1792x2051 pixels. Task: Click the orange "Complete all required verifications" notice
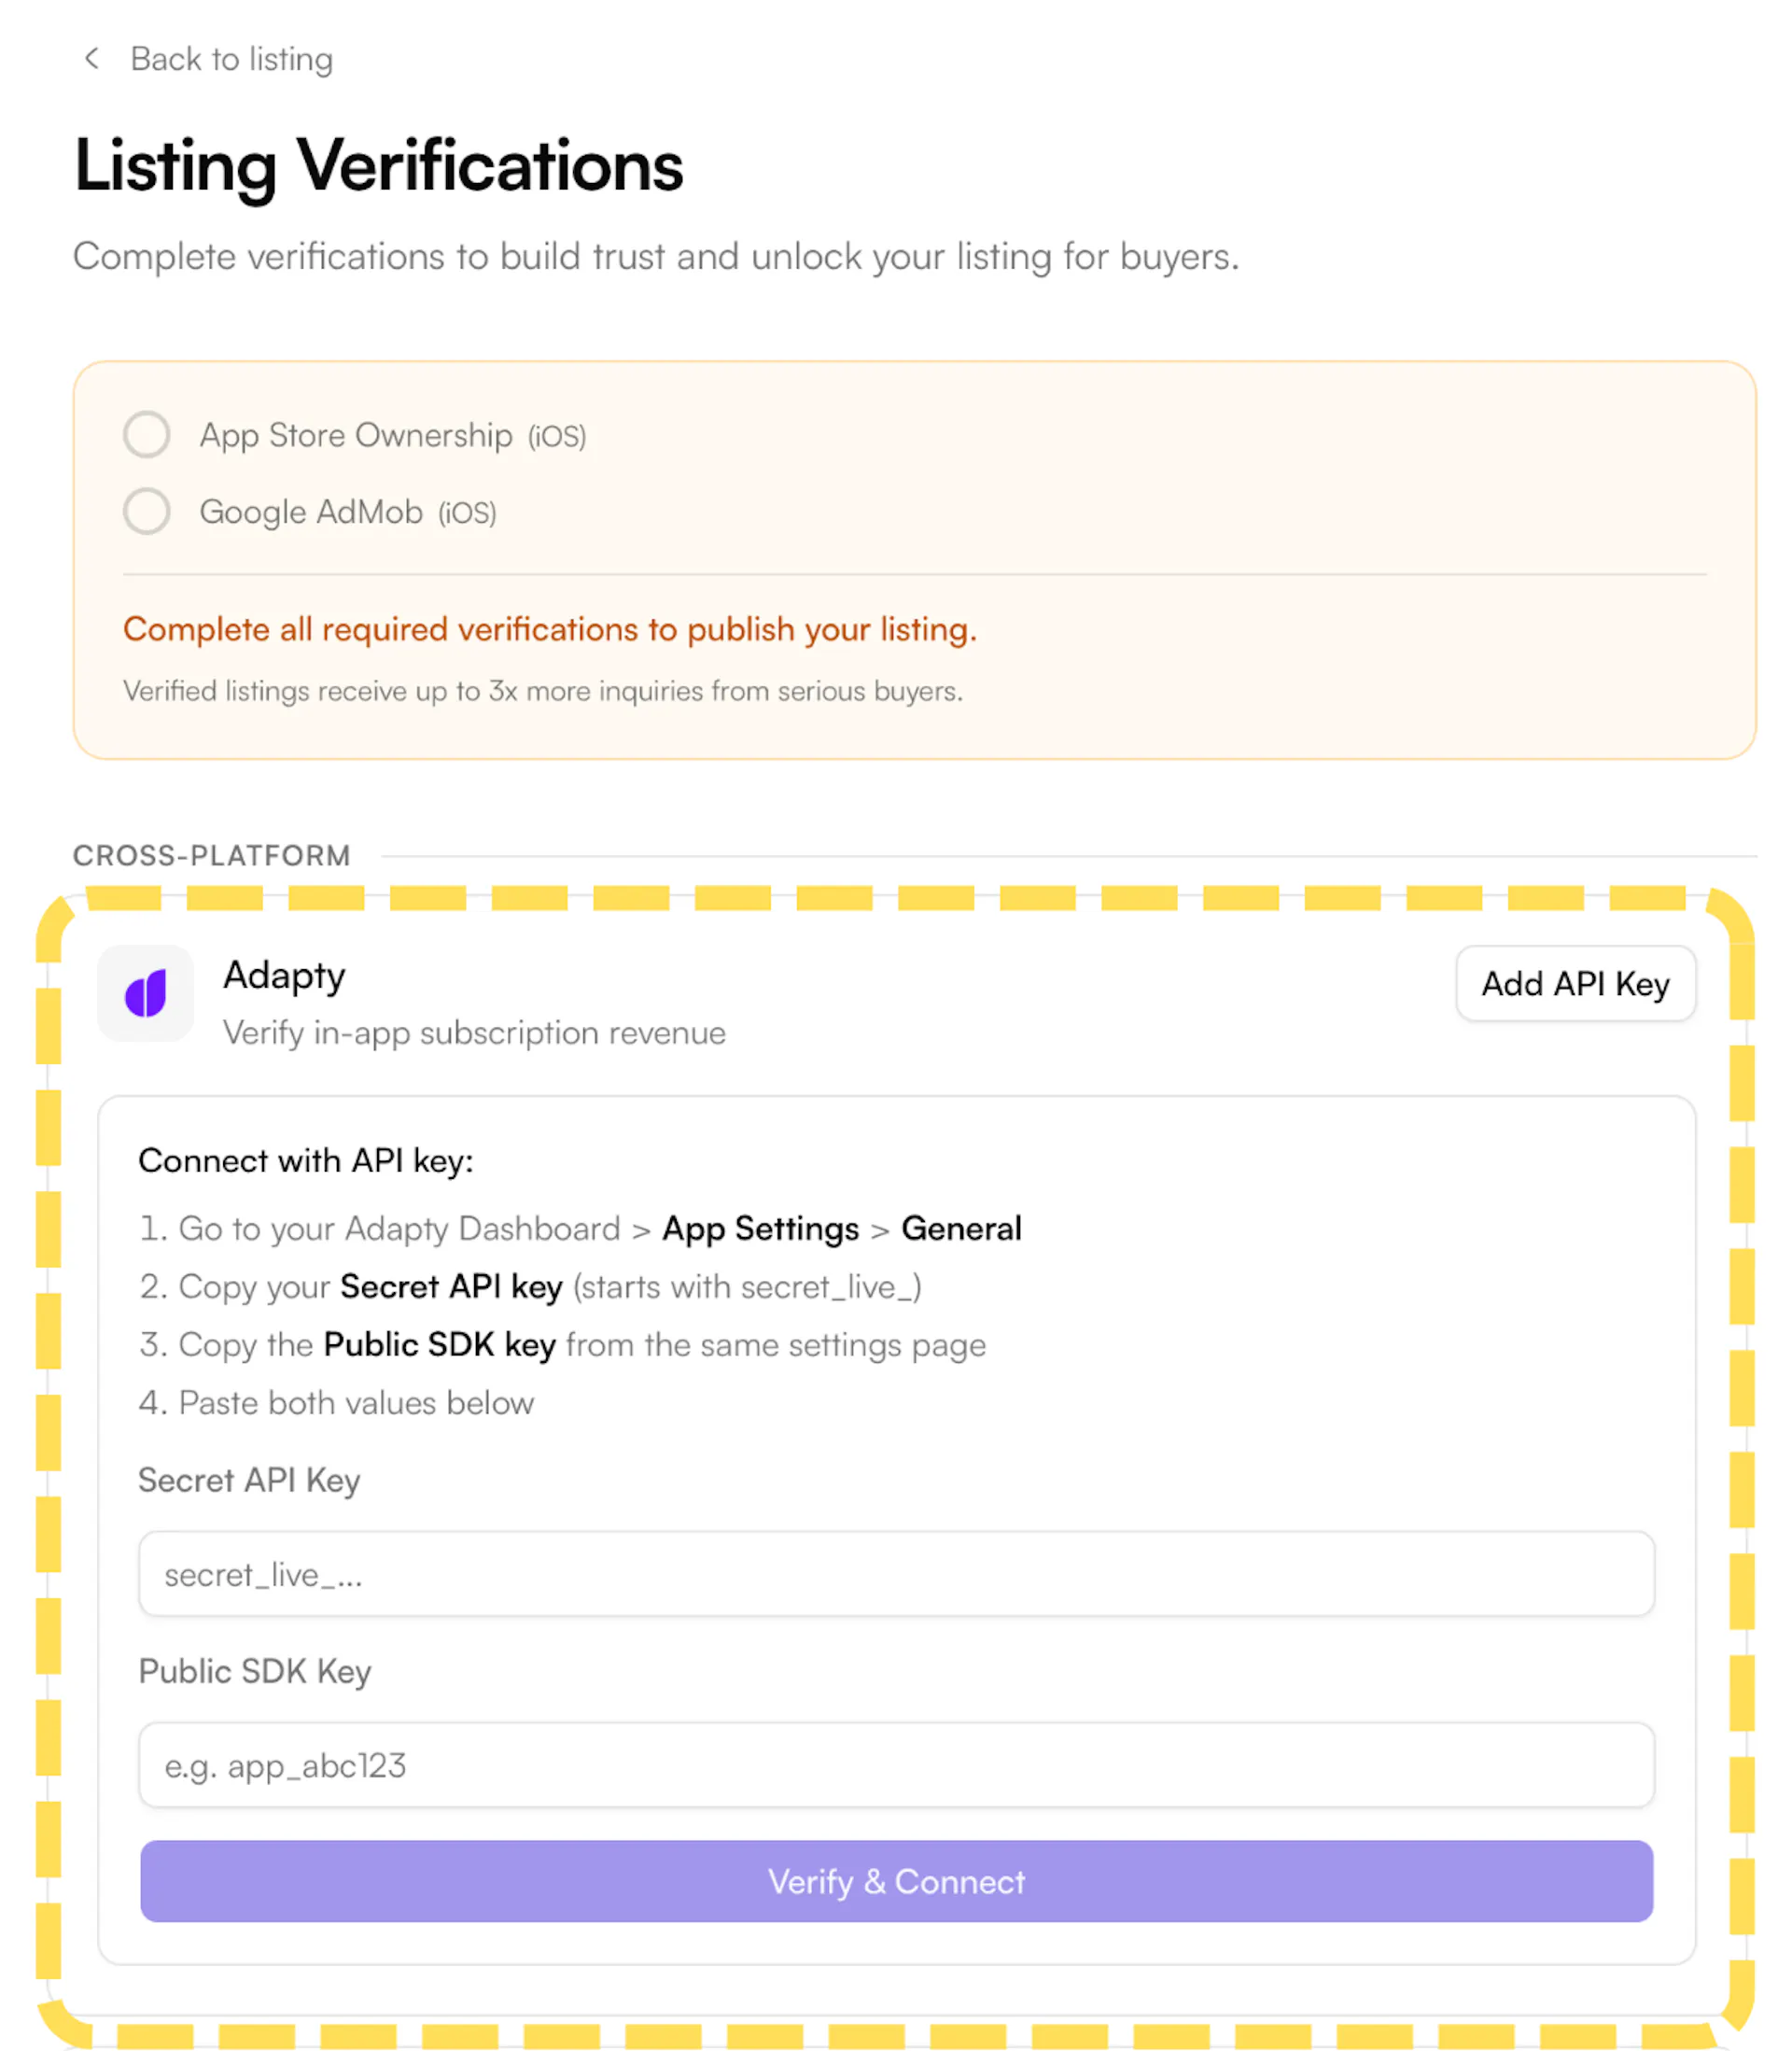550,630
